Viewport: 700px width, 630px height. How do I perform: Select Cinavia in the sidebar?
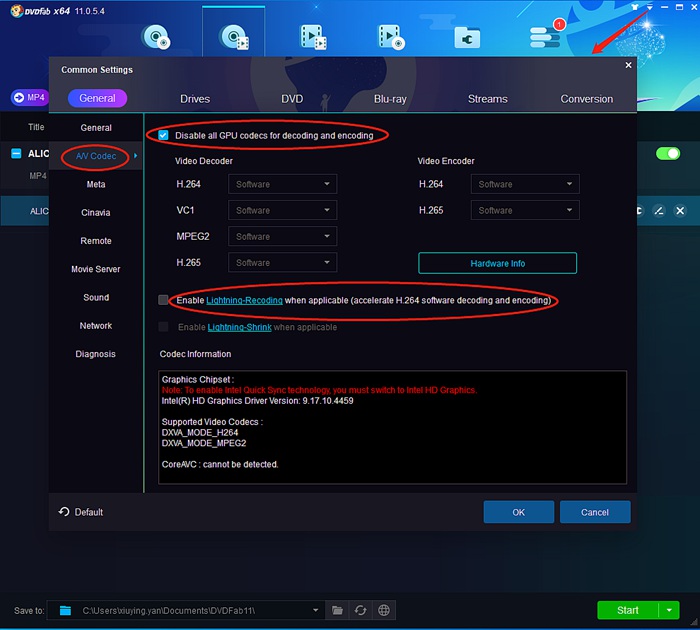click(96, 213)
